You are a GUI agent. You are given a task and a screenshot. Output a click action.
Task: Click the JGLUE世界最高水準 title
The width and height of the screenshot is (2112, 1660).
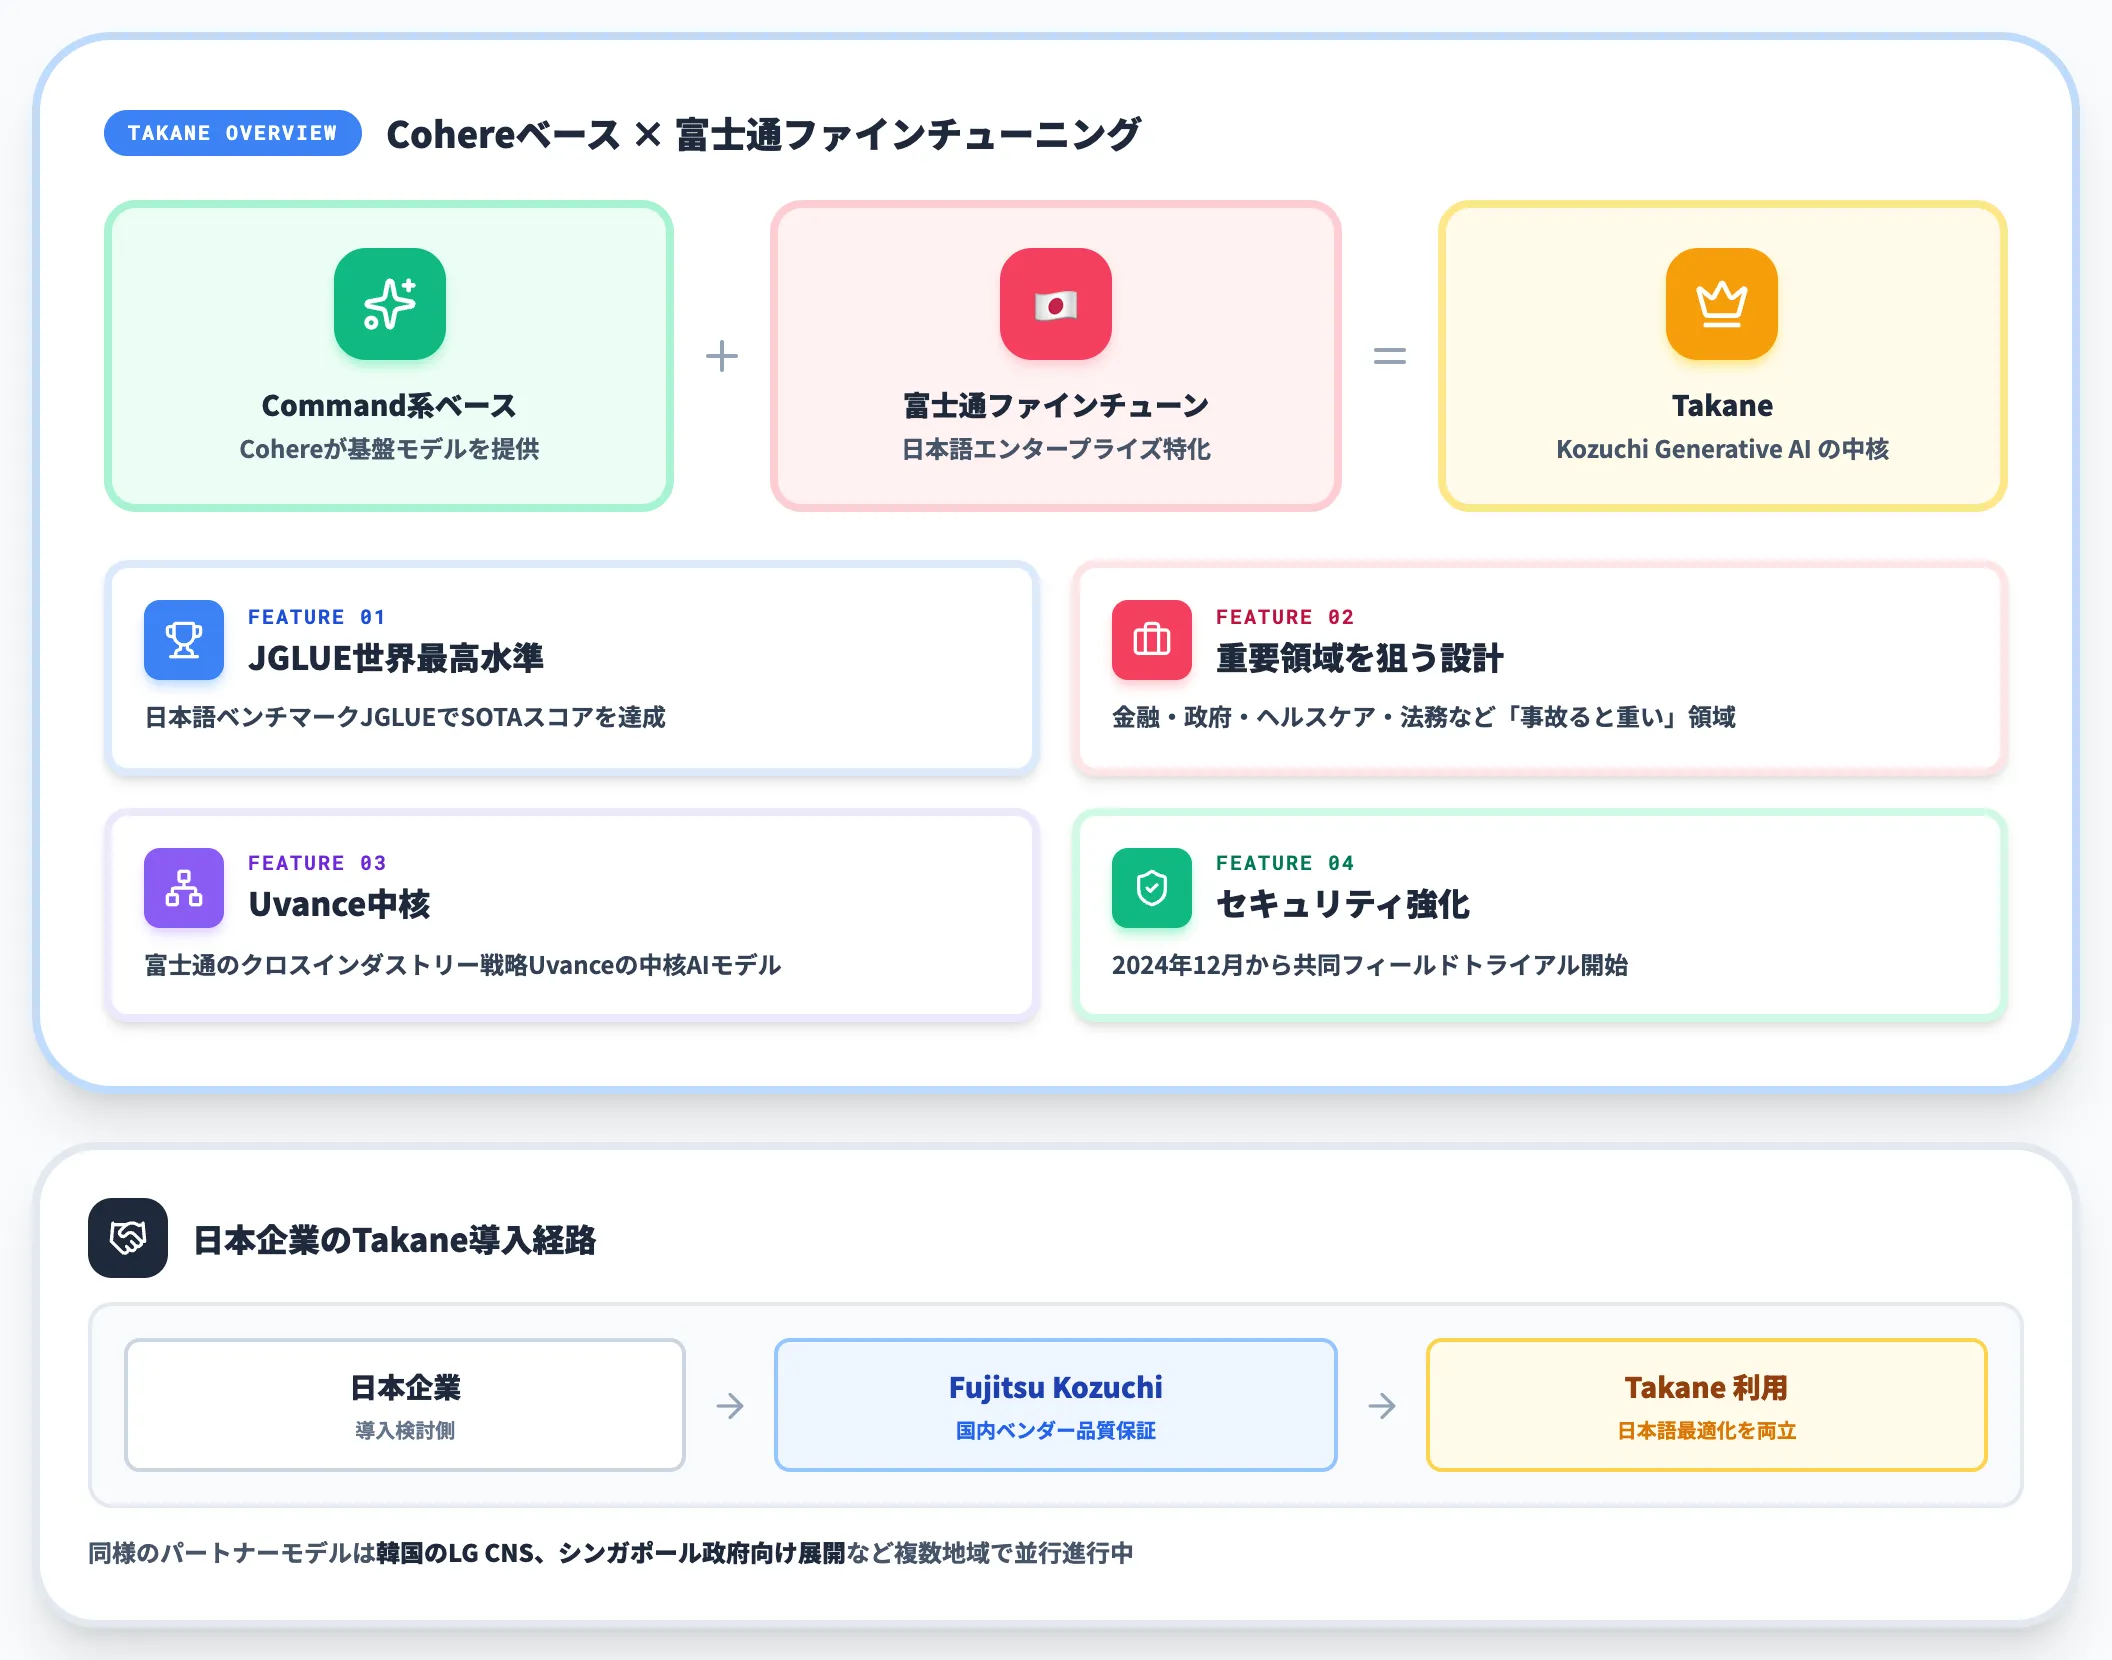pyautogui.click(x=396, y=658)
